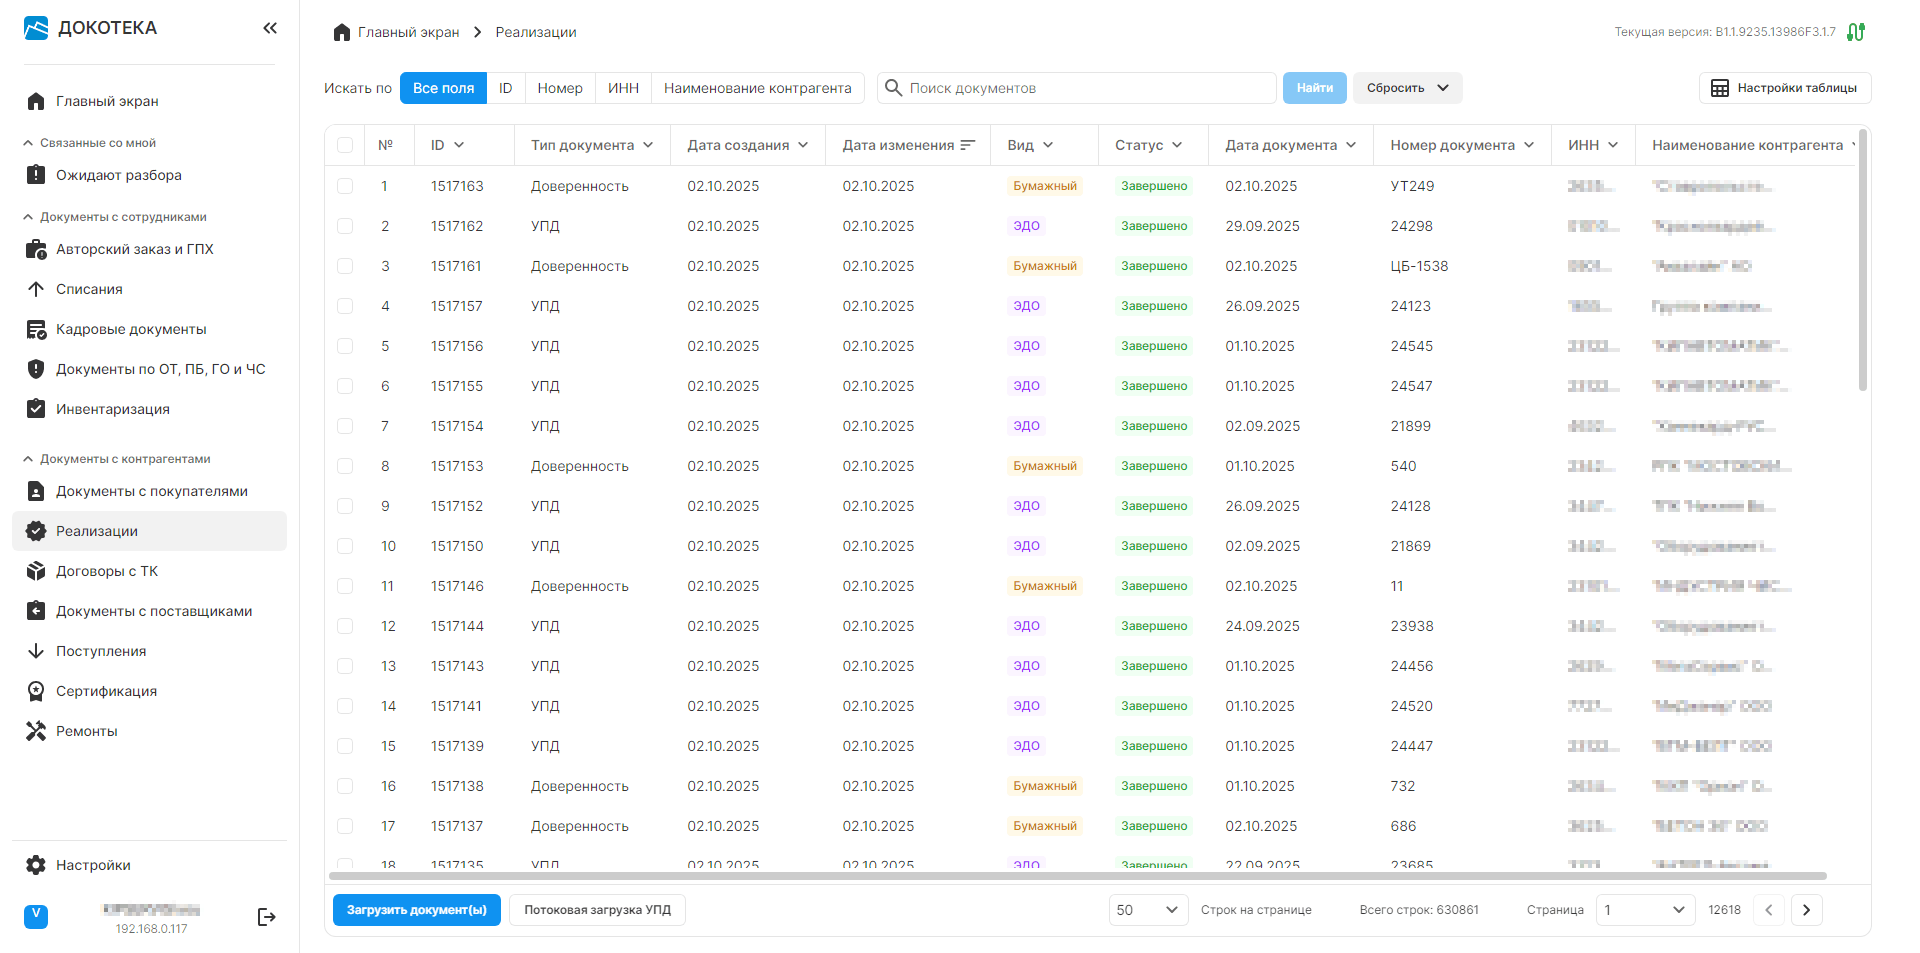Open Ремонты tools icon in the sidebar
Screen dimensions: 1920x953
click(36, 731)
